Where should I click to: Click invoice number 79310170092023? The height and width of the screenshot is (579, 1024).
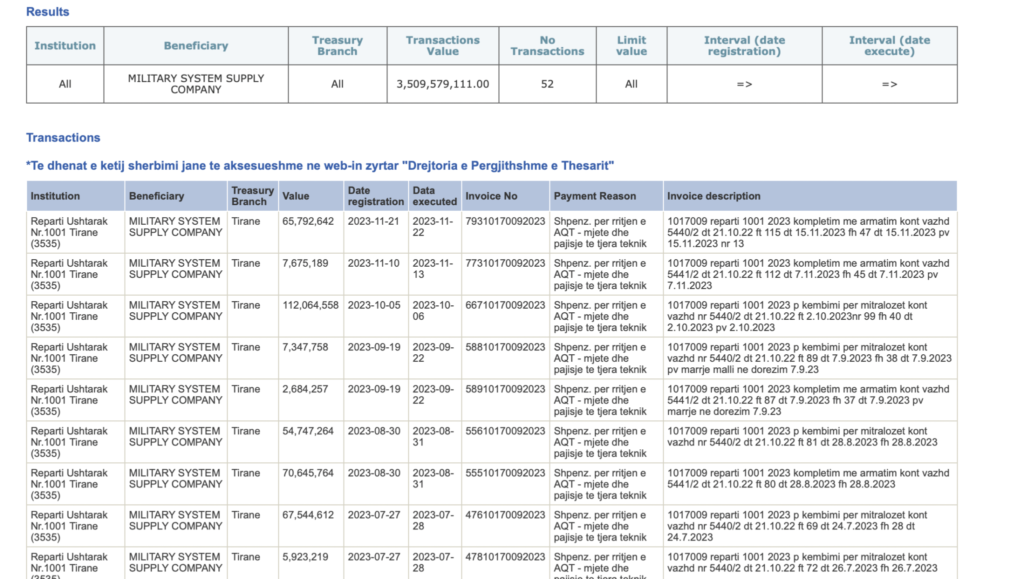(505, 221)
